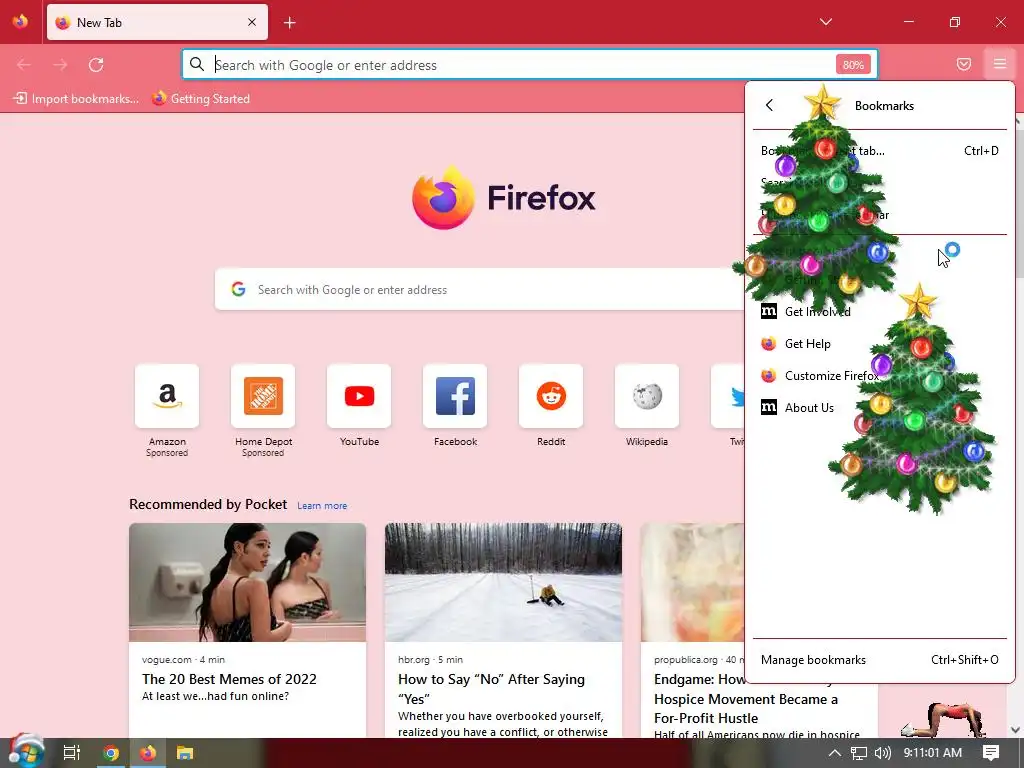Open The 20 Best Memes of 2022
Screen dimensions: 1024x768
click(229, 679)
